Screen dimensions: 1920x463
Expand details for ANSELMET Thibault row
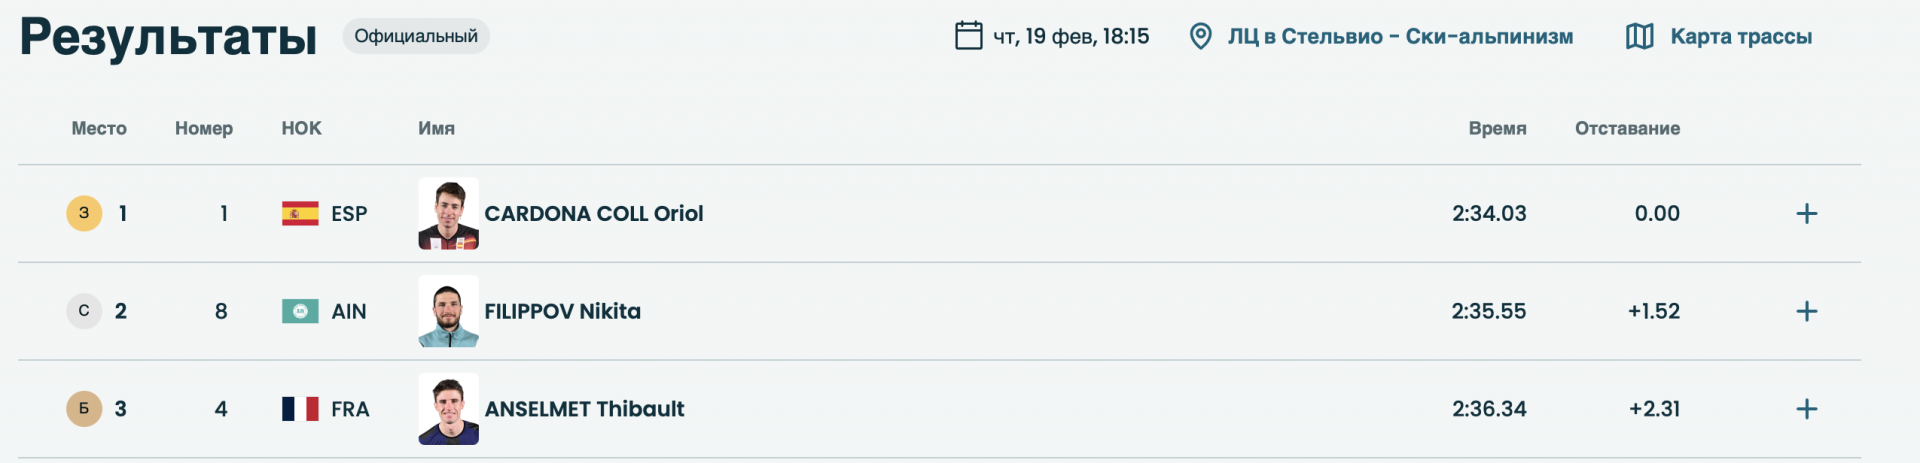coord(1806,409)
